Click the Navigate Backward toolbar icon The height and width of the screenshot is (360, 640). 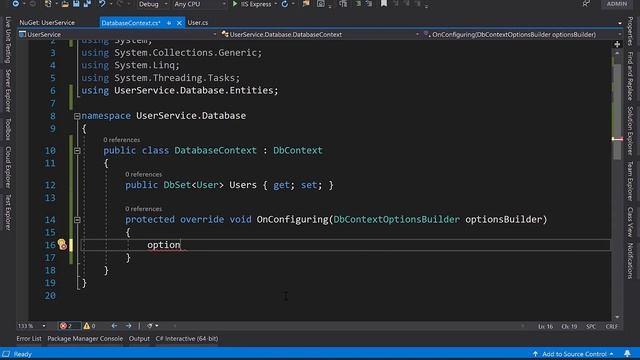[16, 4]
